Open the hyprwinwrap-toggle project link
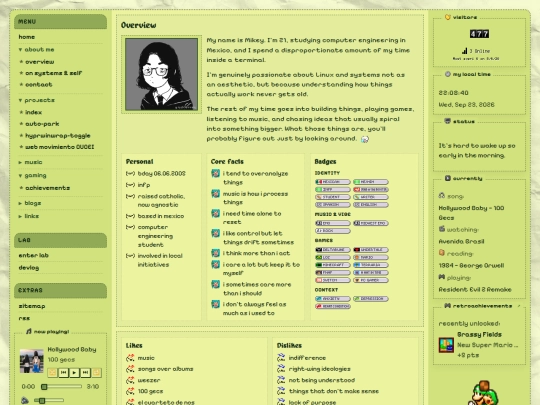The width and height of the screenshot is (540, 405). click(x=58, y=136)
